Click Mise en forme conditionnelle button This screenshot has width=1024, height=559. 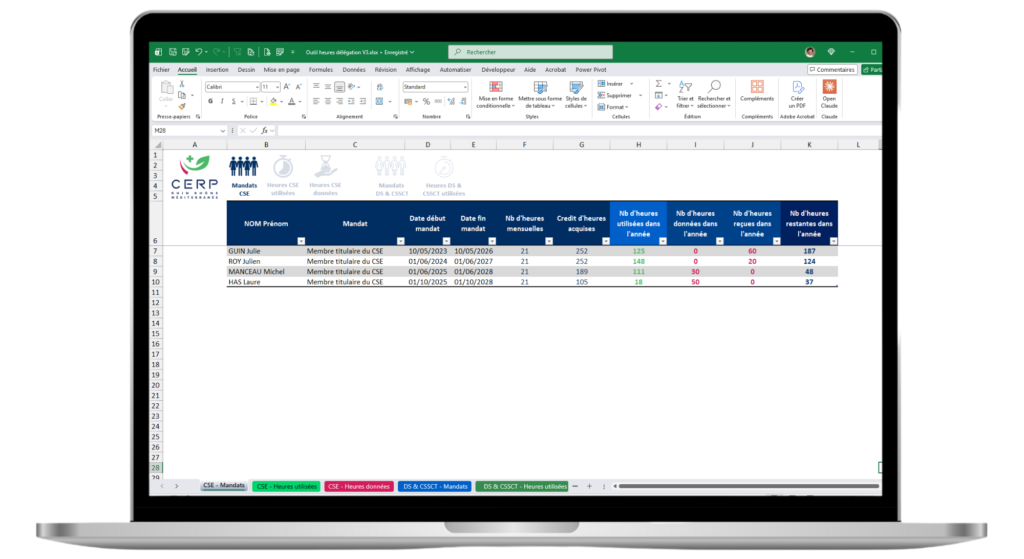[x=495, y=95]
